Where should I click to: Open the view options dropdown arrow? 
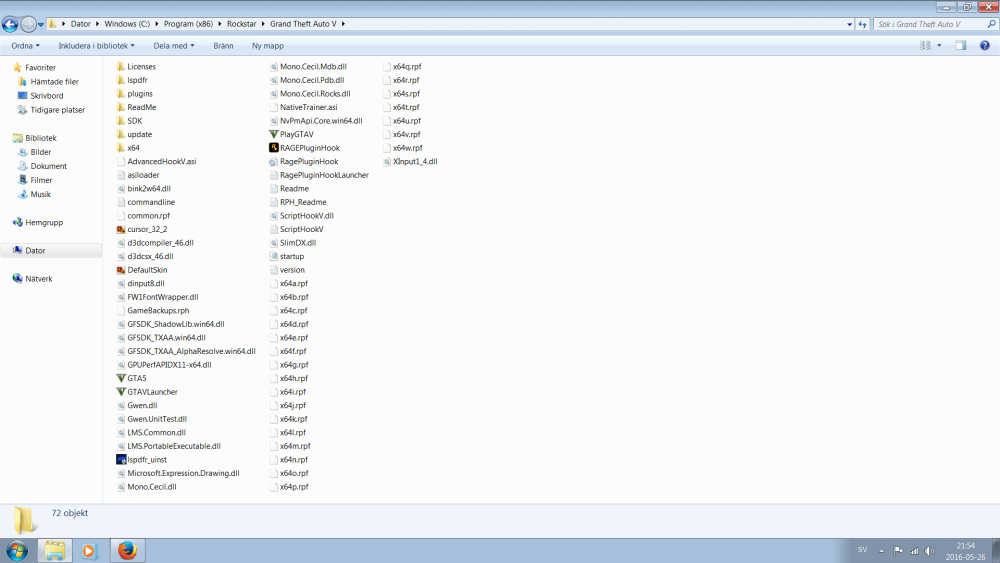(939, 46)
